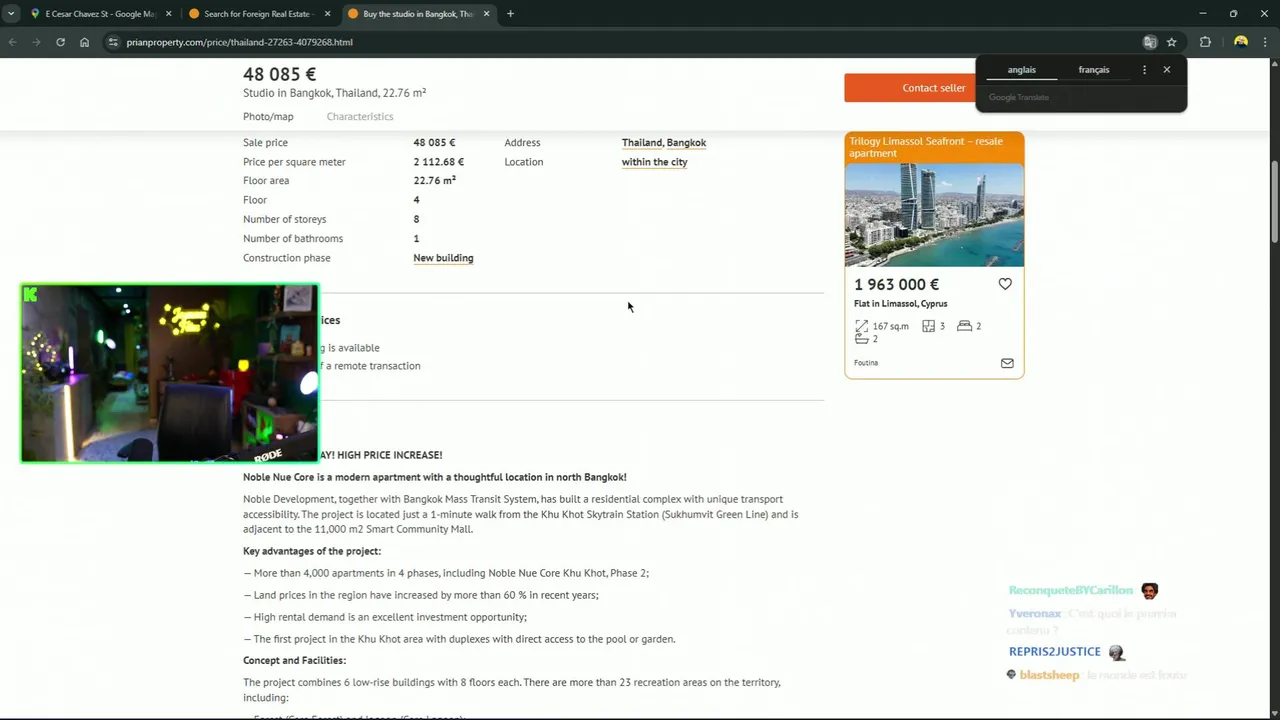Minimize the browser window
1280x720 pixels.
point(1202,14)
